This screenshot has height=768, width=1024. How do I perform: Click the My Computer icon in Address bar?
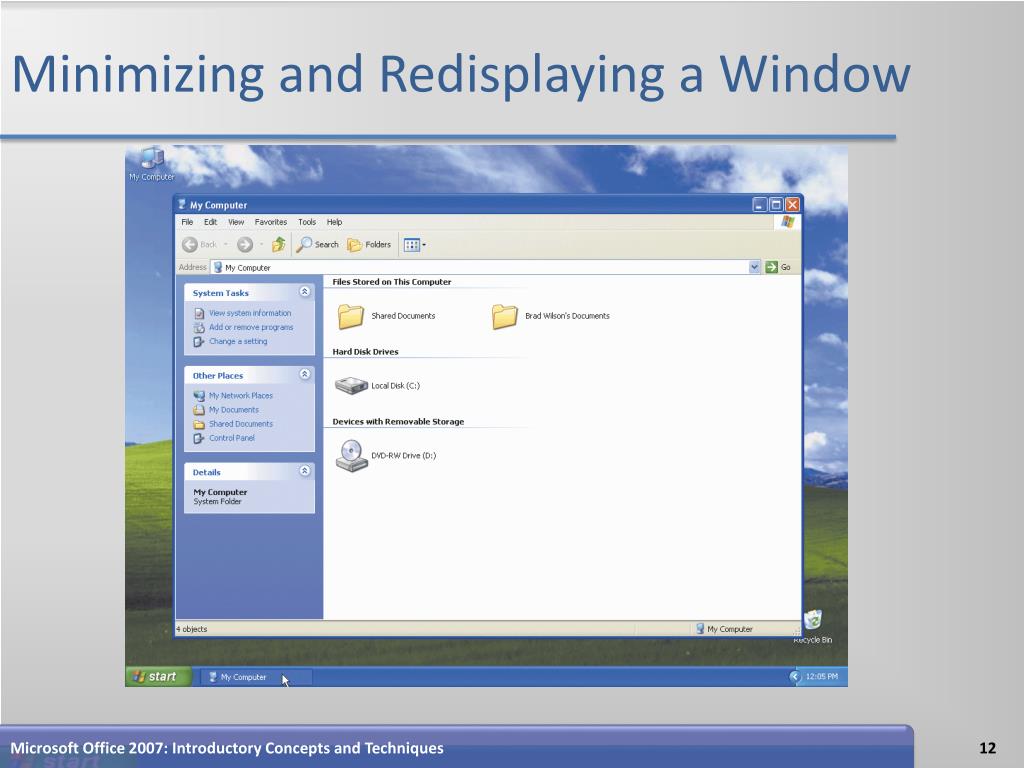218,267
